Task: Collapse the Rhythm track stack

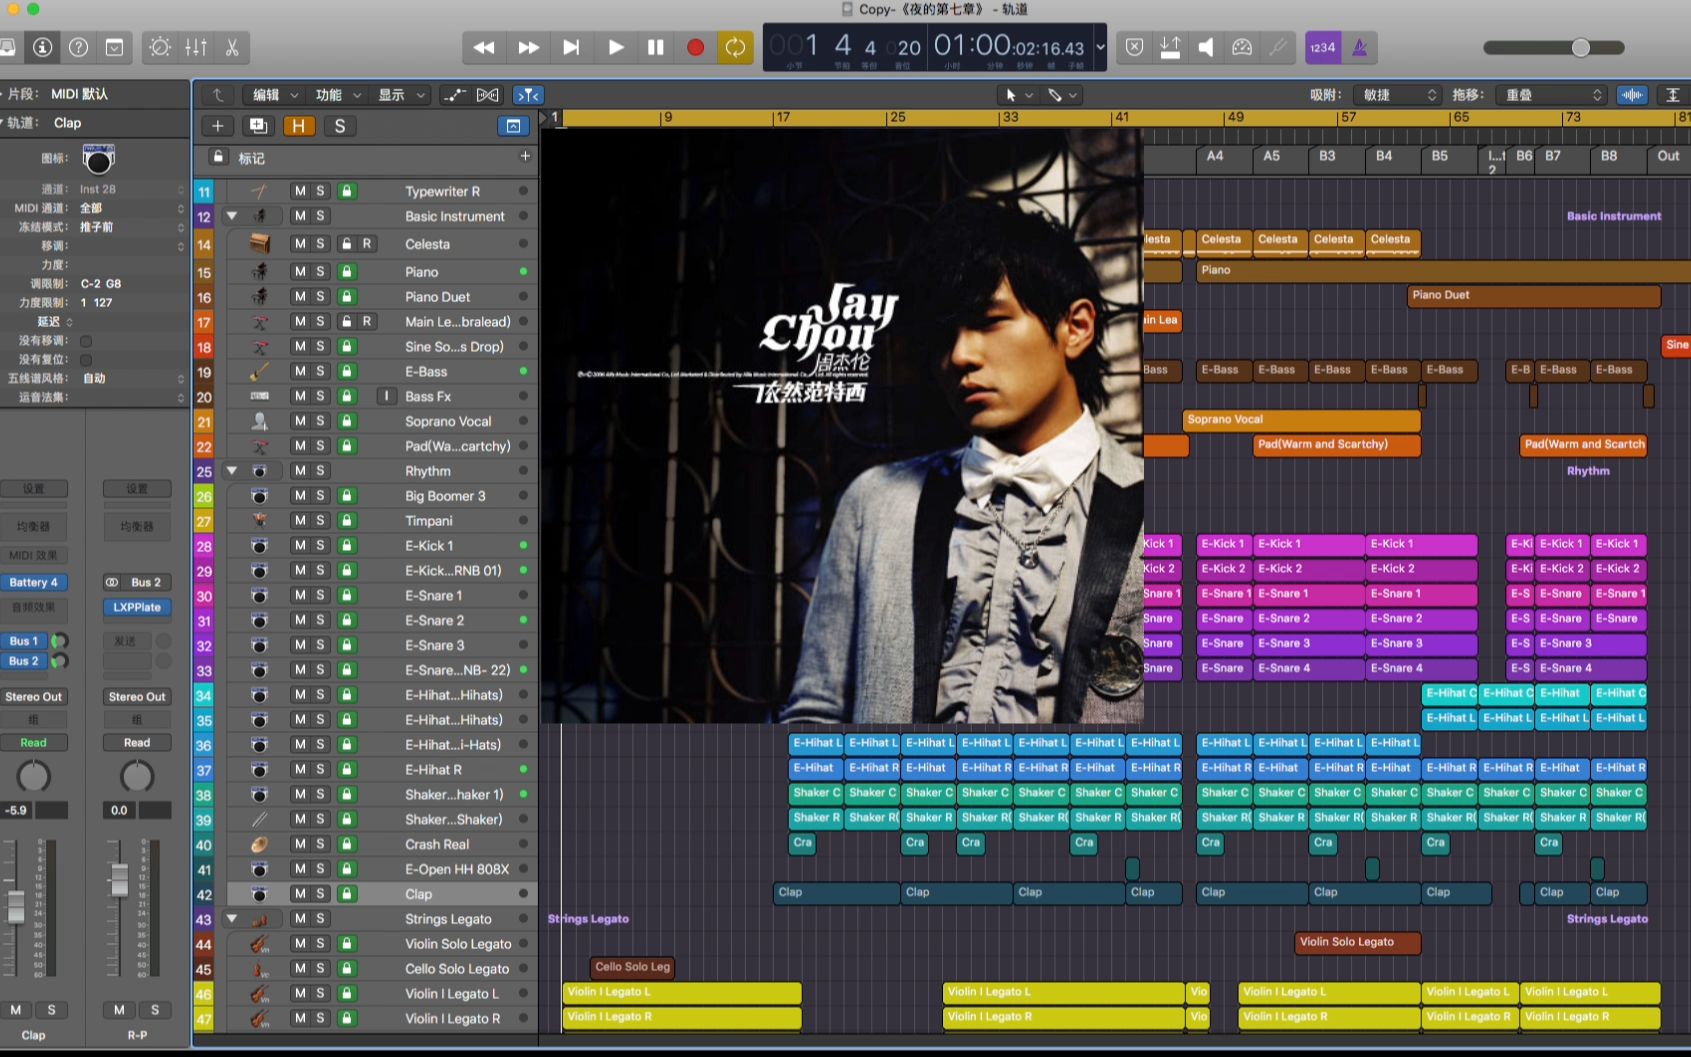Action: [232, 470]
